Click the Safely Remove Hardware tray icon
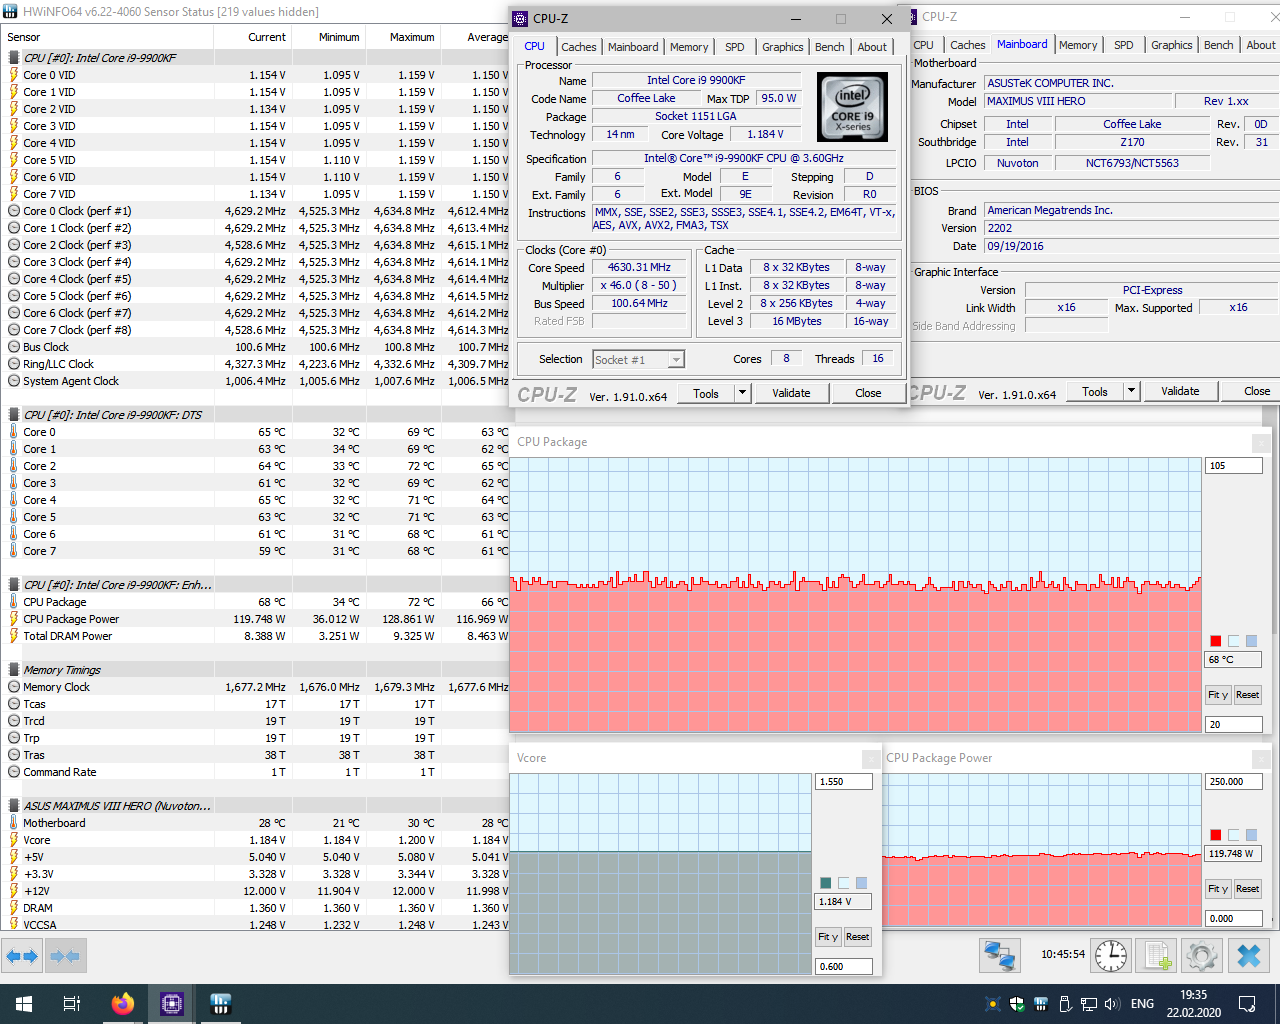The height and width of the screenshot is (1024, 1280). [x=1065, y=1004]
